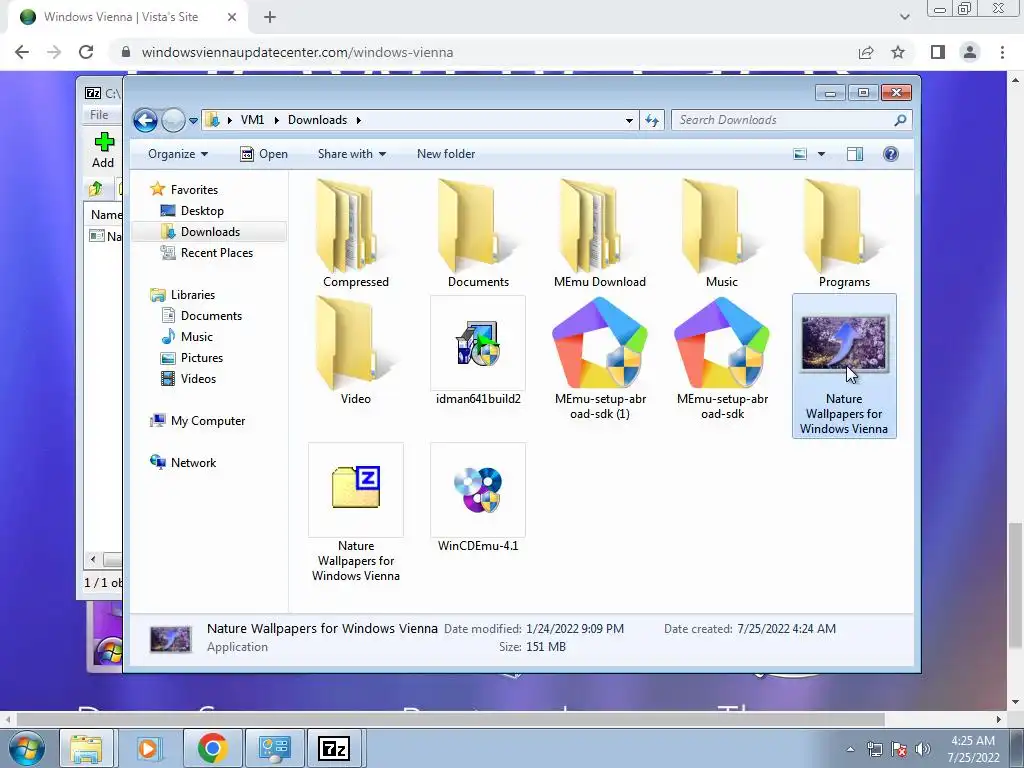
Task: Open the Music folder icon
Action: (x=722, y=232)
